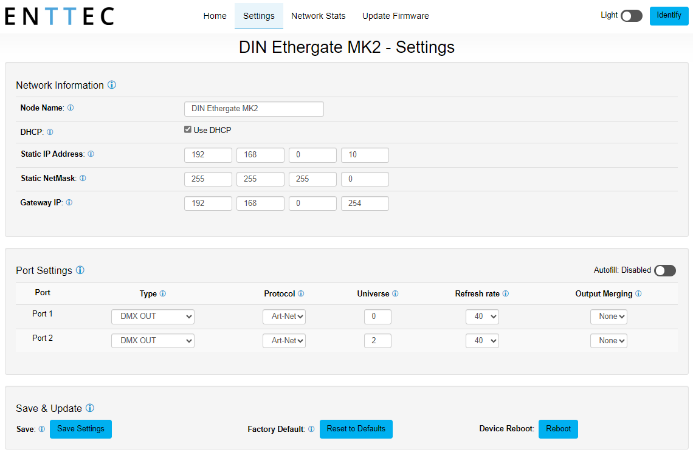Click the Network Information info icon

click(112, 85)
